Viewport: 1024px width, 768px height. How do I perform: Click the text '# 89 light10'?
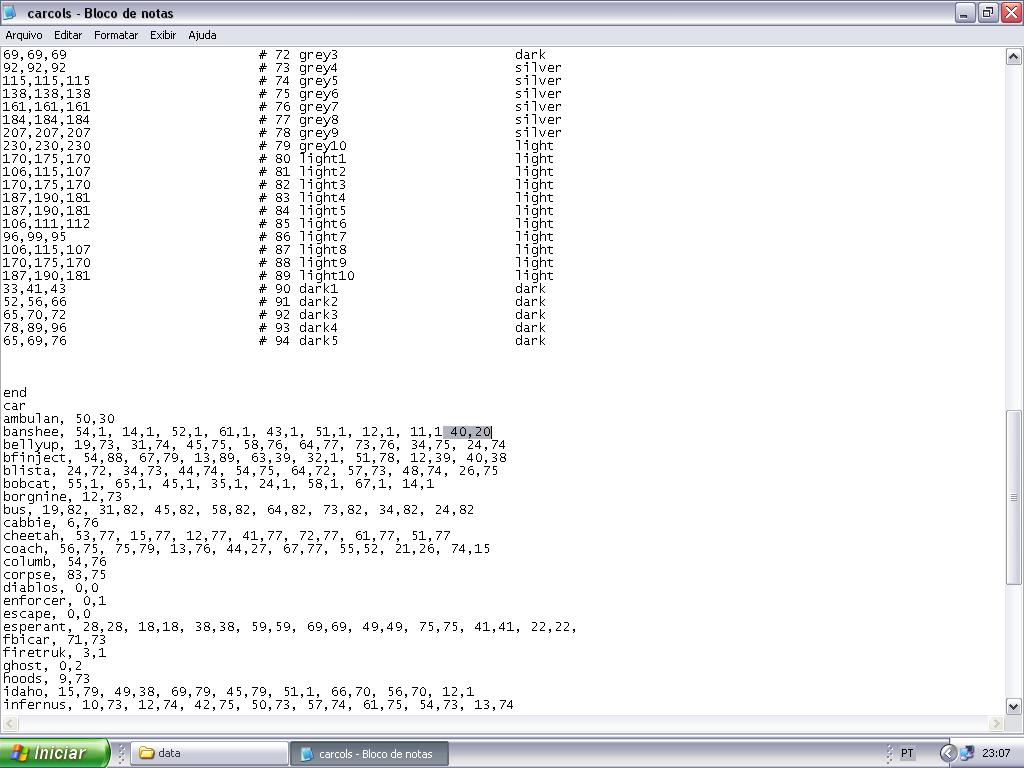click(306, 277)
